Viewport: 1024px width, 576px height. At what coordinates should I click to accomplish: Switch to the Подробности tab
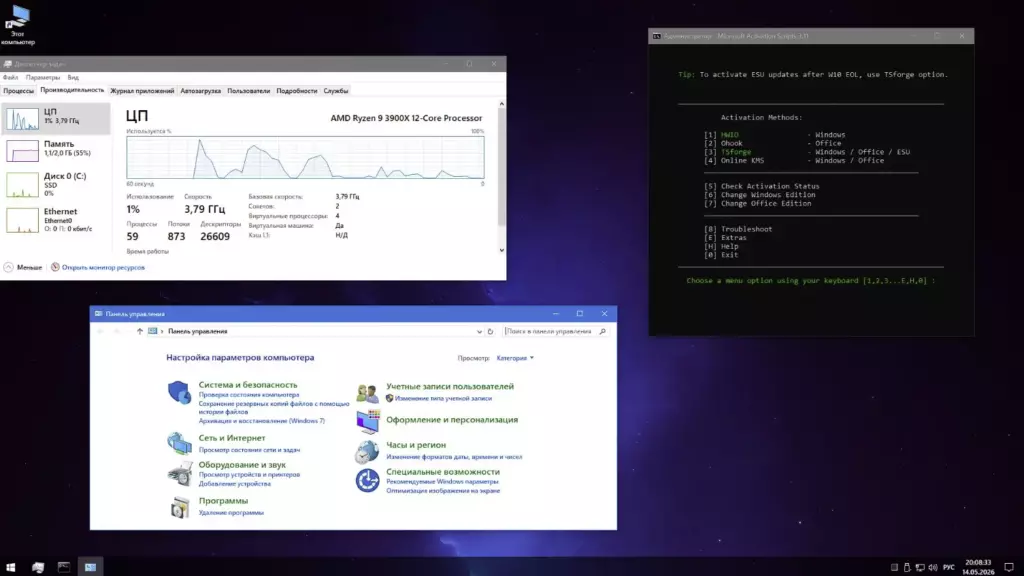[296, 91]
